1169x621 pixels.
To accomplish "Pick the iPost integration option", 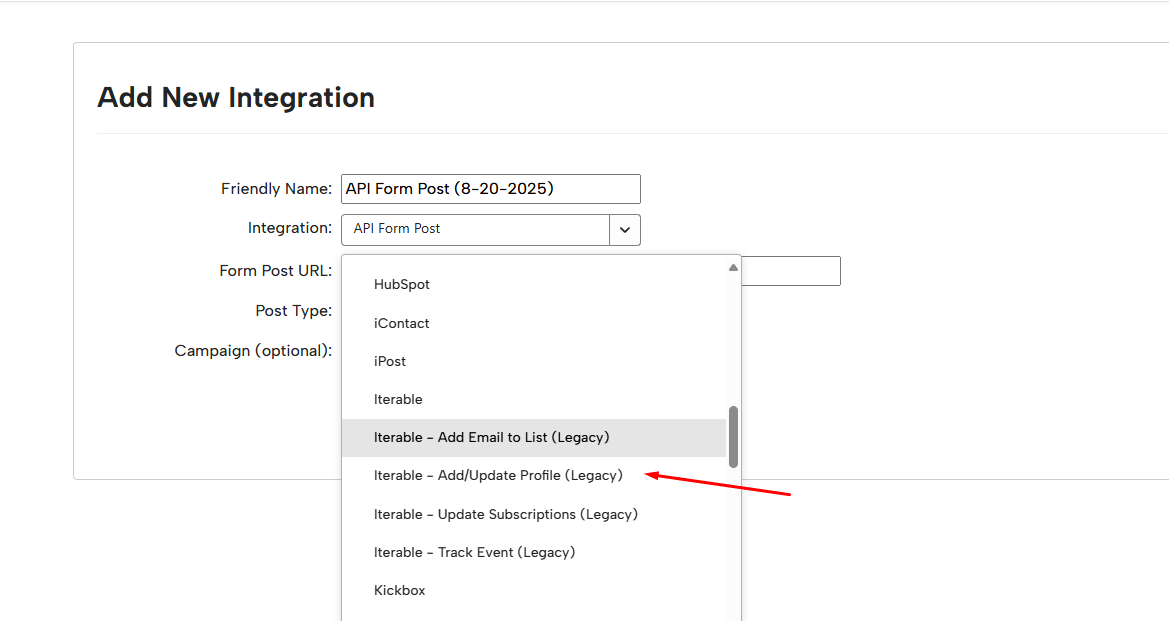I will click(x=390, y=361).
